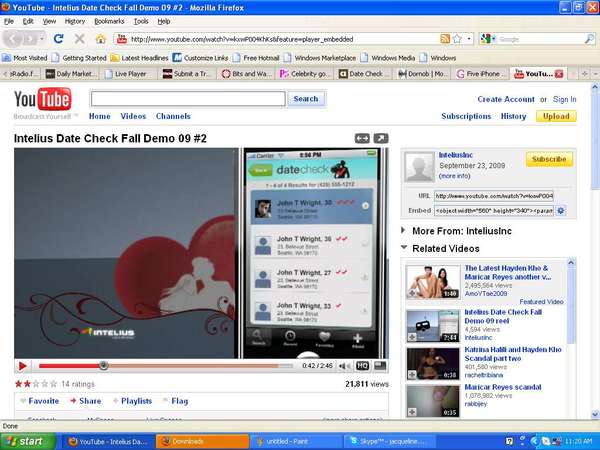The height and width of the screenshot is (450, 600).
Task: Add Katrina Halili video to queue plus icon
Action: [x=412, y=375]
